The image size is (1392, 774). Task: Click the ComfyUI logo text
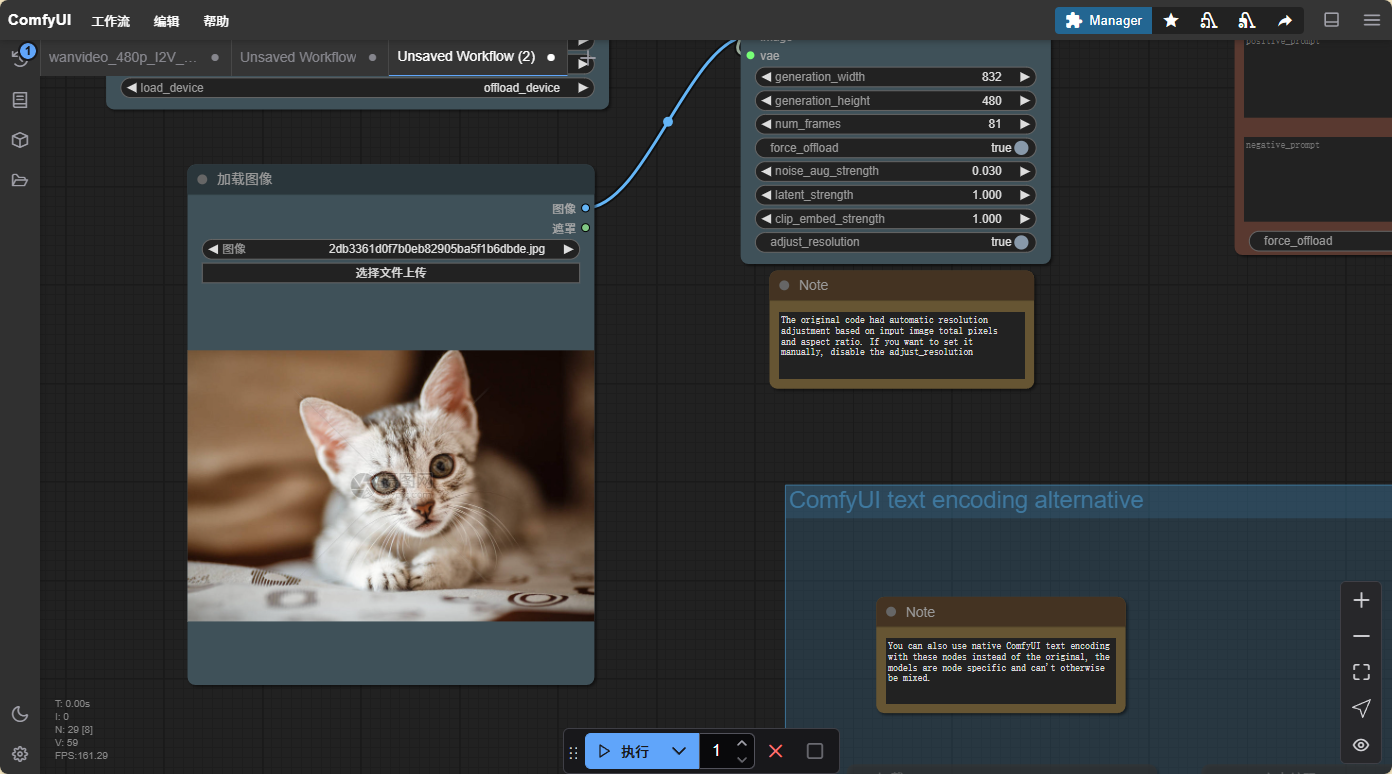pyautogui.click(x=39, y=20)
